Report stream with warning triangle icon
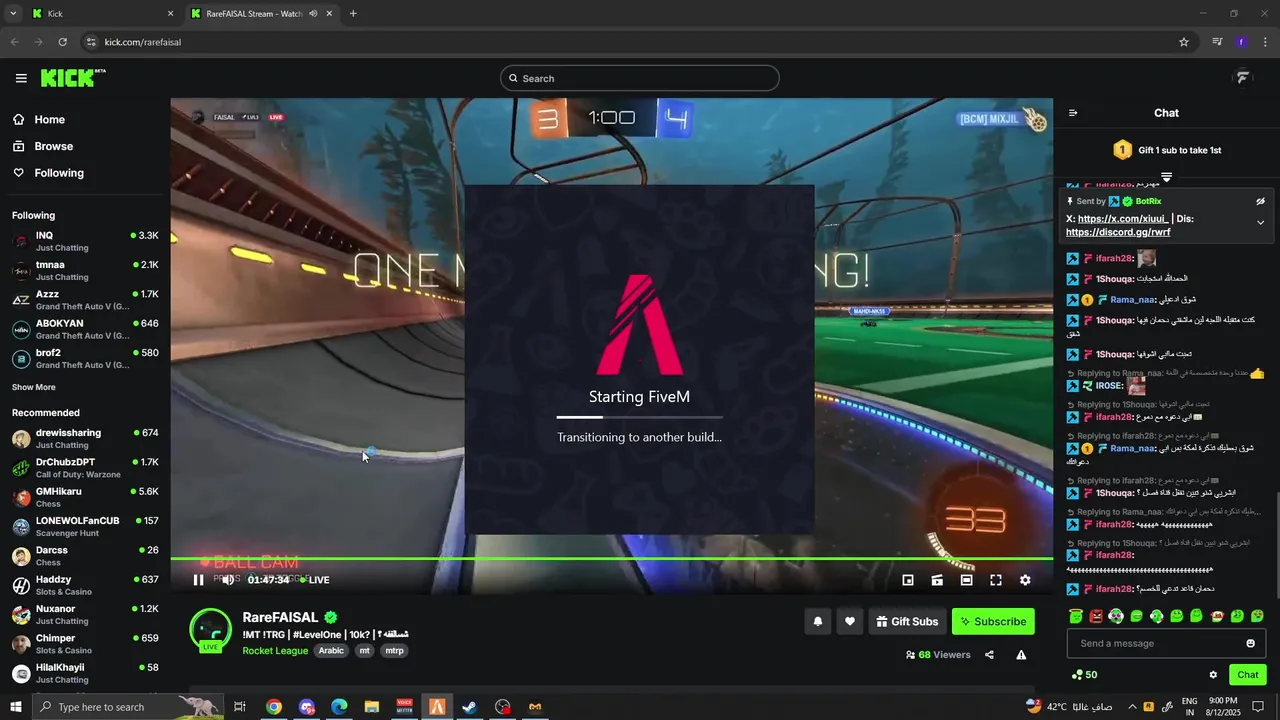Viewport: 1280px width, 720px height. point(1021,655)
